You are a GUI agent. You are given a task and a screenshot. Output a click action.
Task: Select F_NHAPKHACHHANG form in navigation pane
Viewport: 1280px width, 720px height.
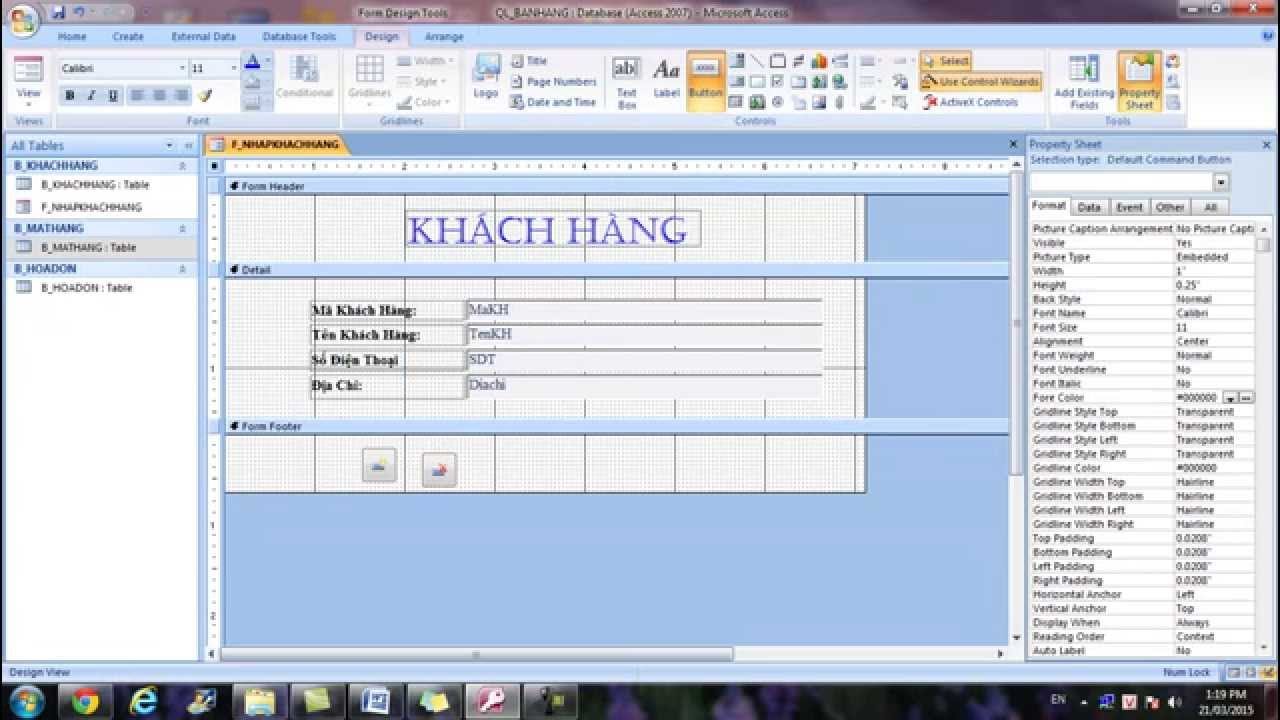click(91, 207)
